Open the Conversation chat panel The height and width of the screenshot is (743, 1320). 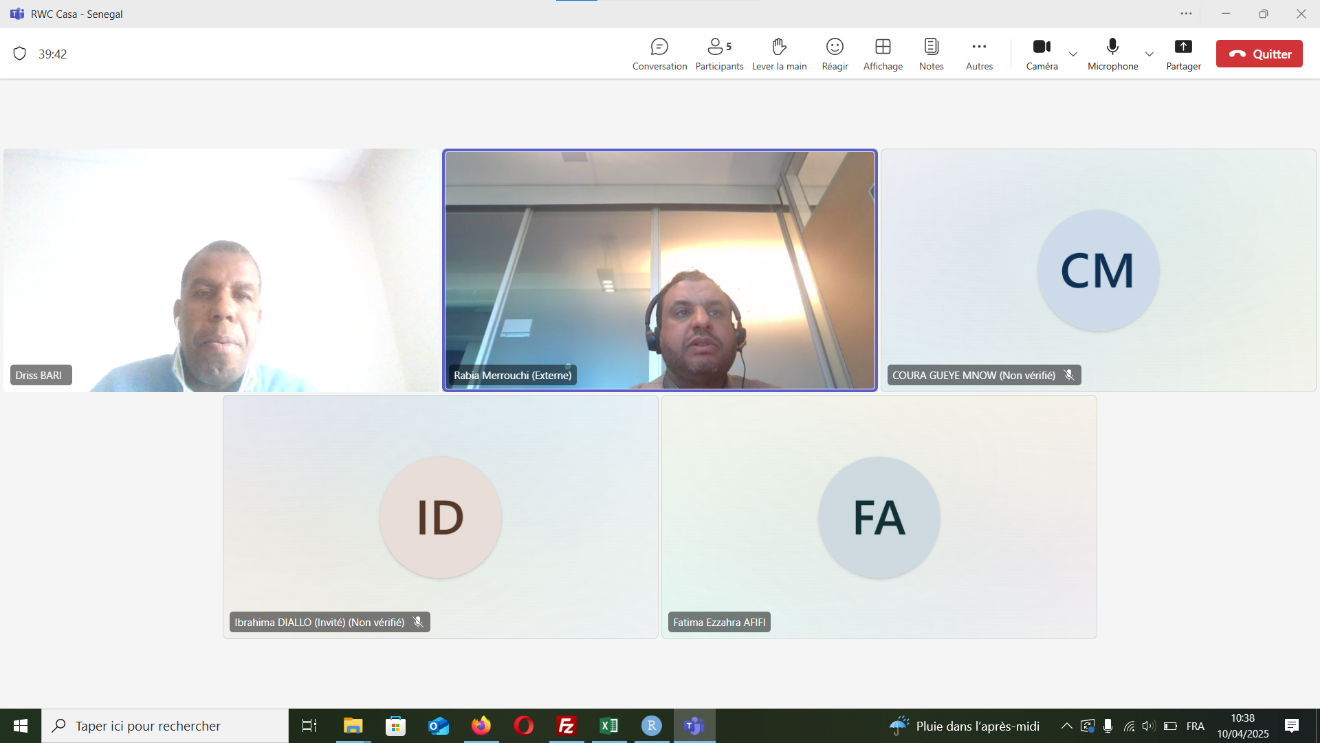pyautogui.click(x=659, y=54)
